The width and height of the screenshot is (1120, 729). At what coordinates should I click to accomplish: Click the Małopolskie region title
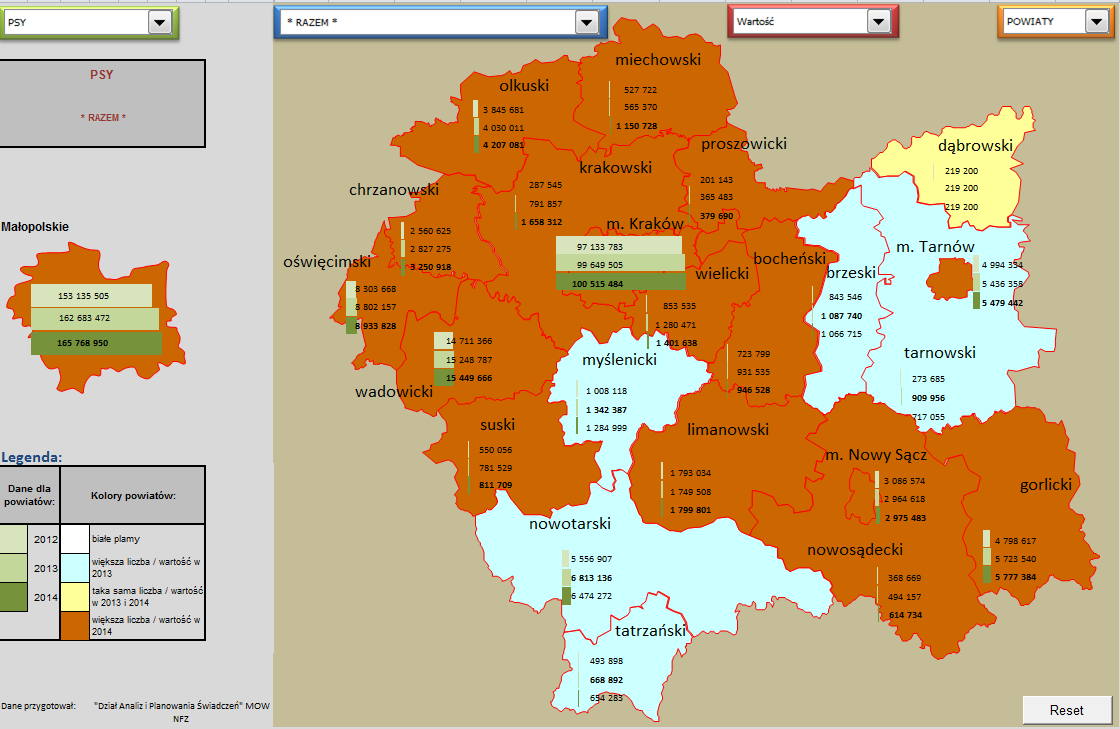pos(35,227)
